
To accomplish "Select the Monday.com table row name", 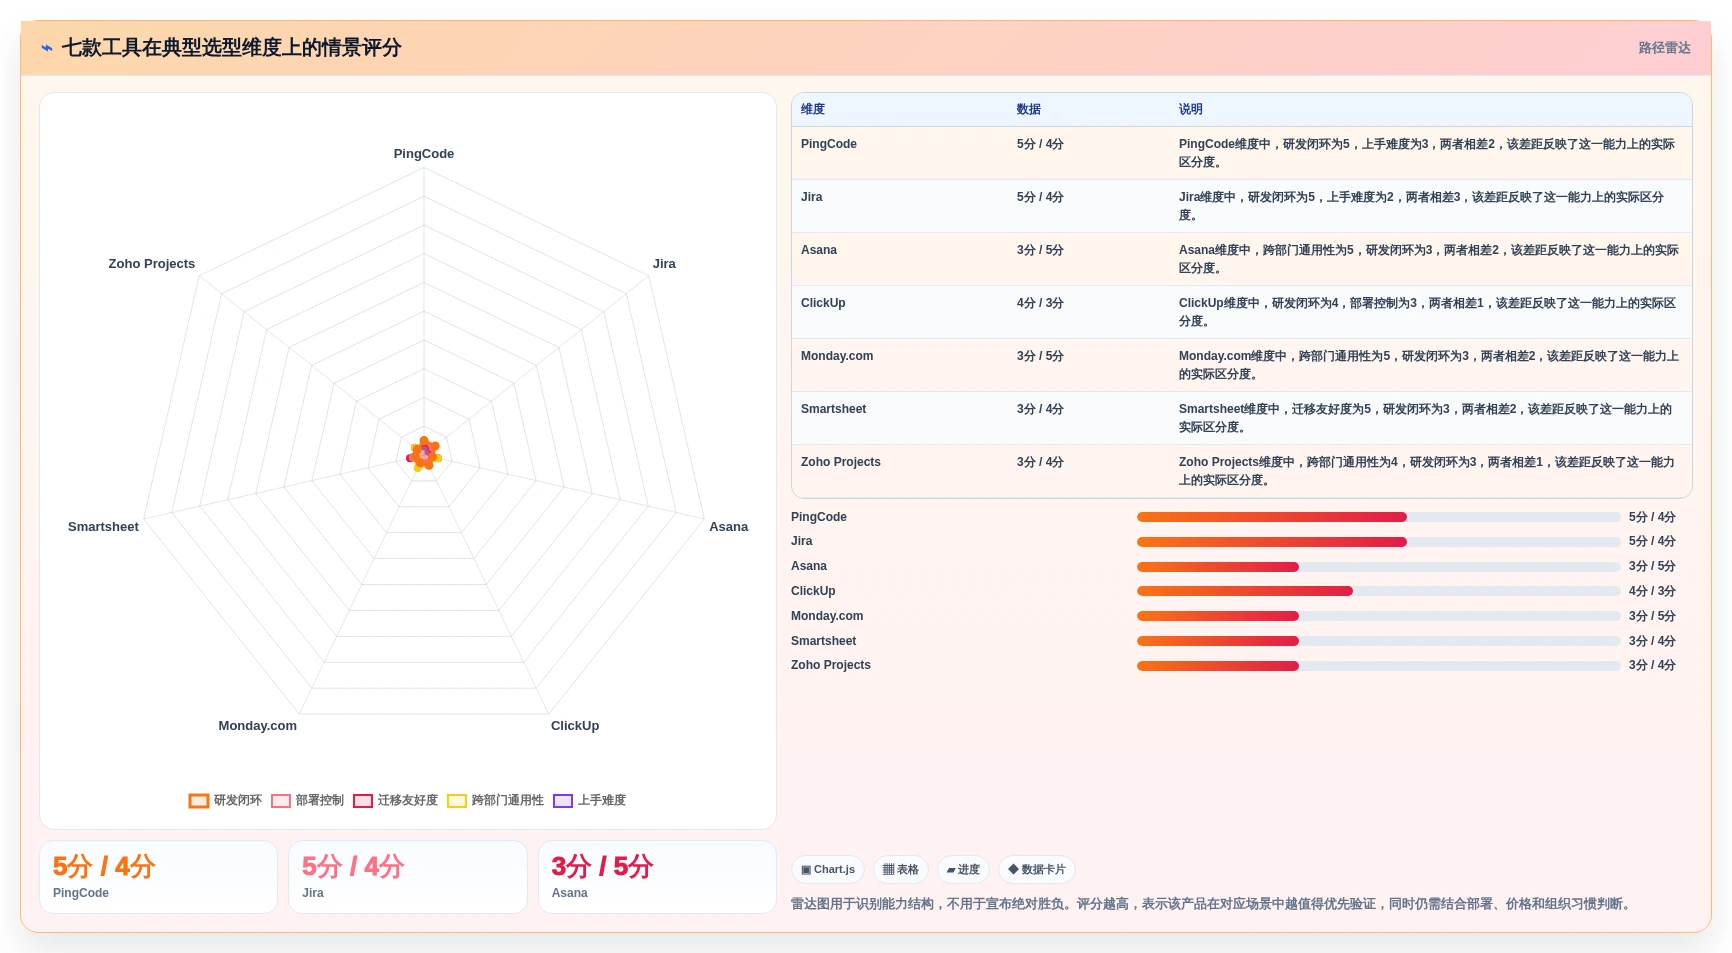I will tap(837, 356).
